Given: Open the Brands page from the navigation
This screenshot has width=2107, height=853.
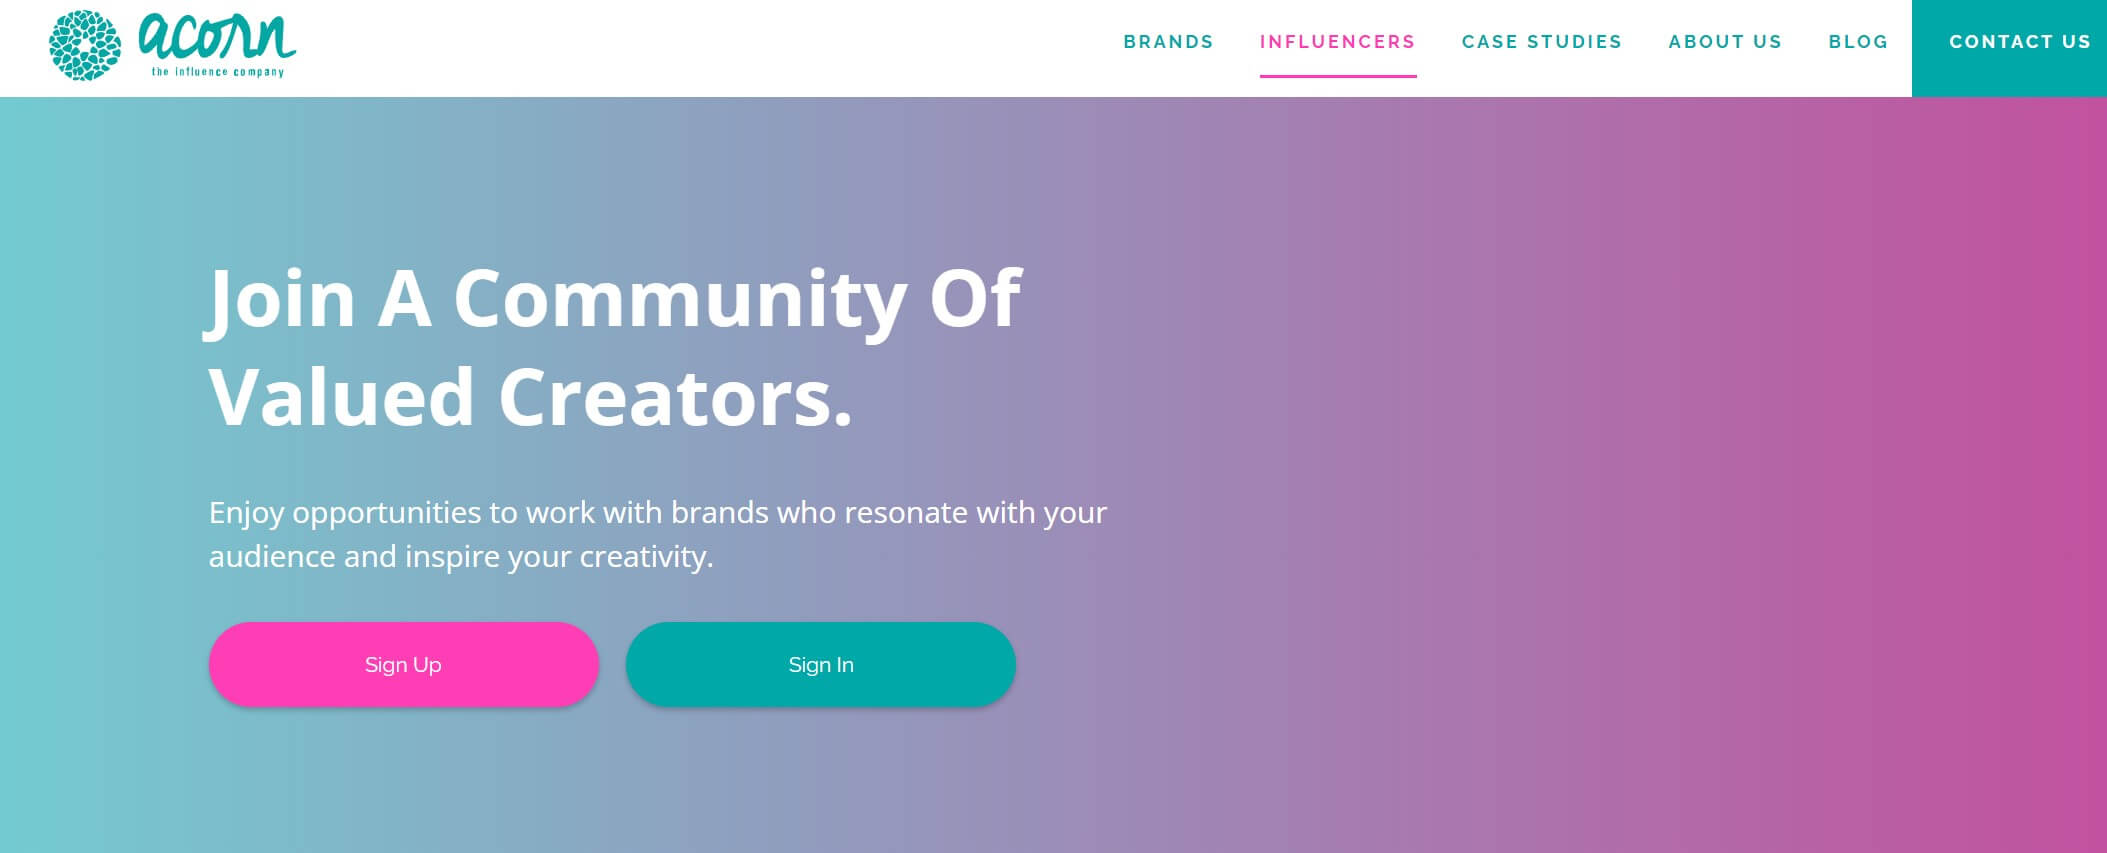Looking at the screenshot, I should (x=1168, y=42).
